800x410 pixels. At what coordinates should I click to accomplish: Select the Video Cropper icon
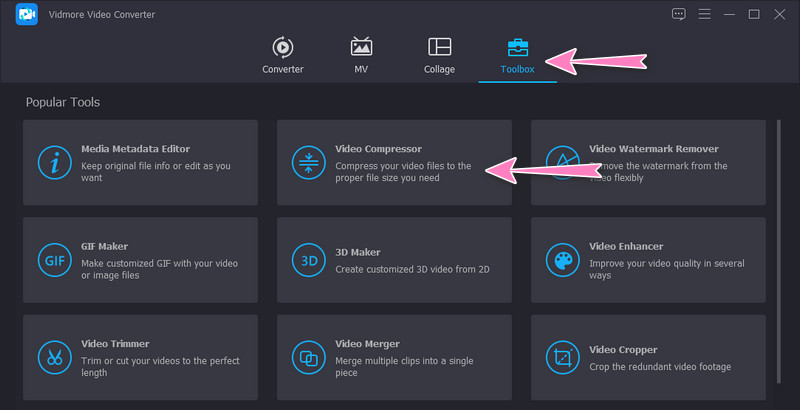click(561, 357)
